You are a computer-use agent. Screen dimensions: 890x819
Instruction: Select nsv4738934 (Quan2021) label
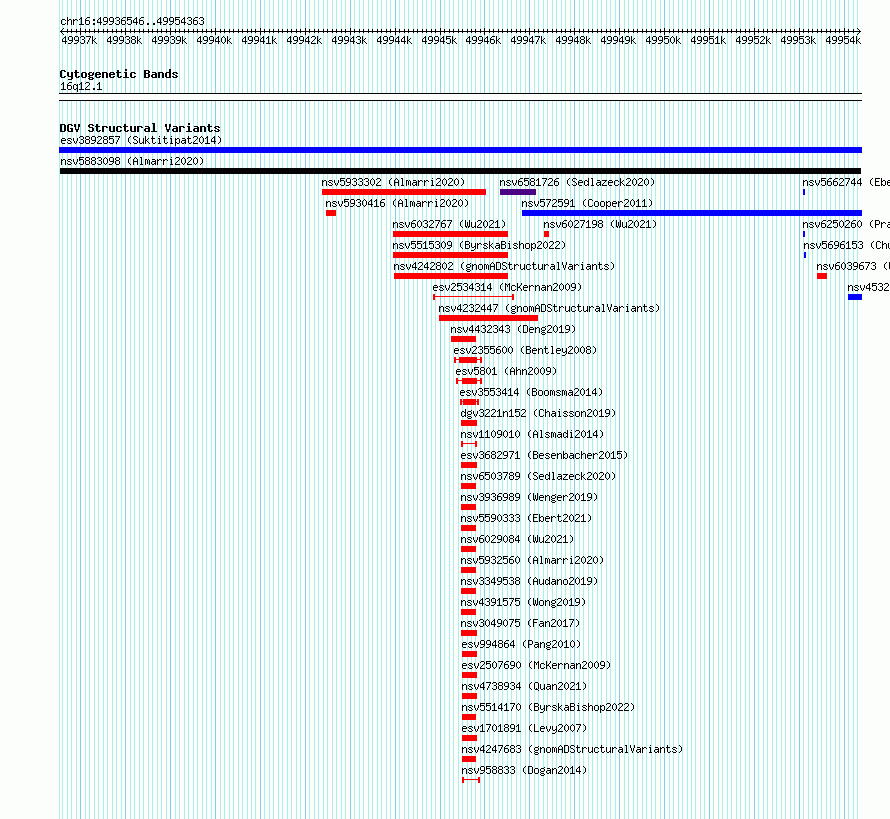coord(524,686)
